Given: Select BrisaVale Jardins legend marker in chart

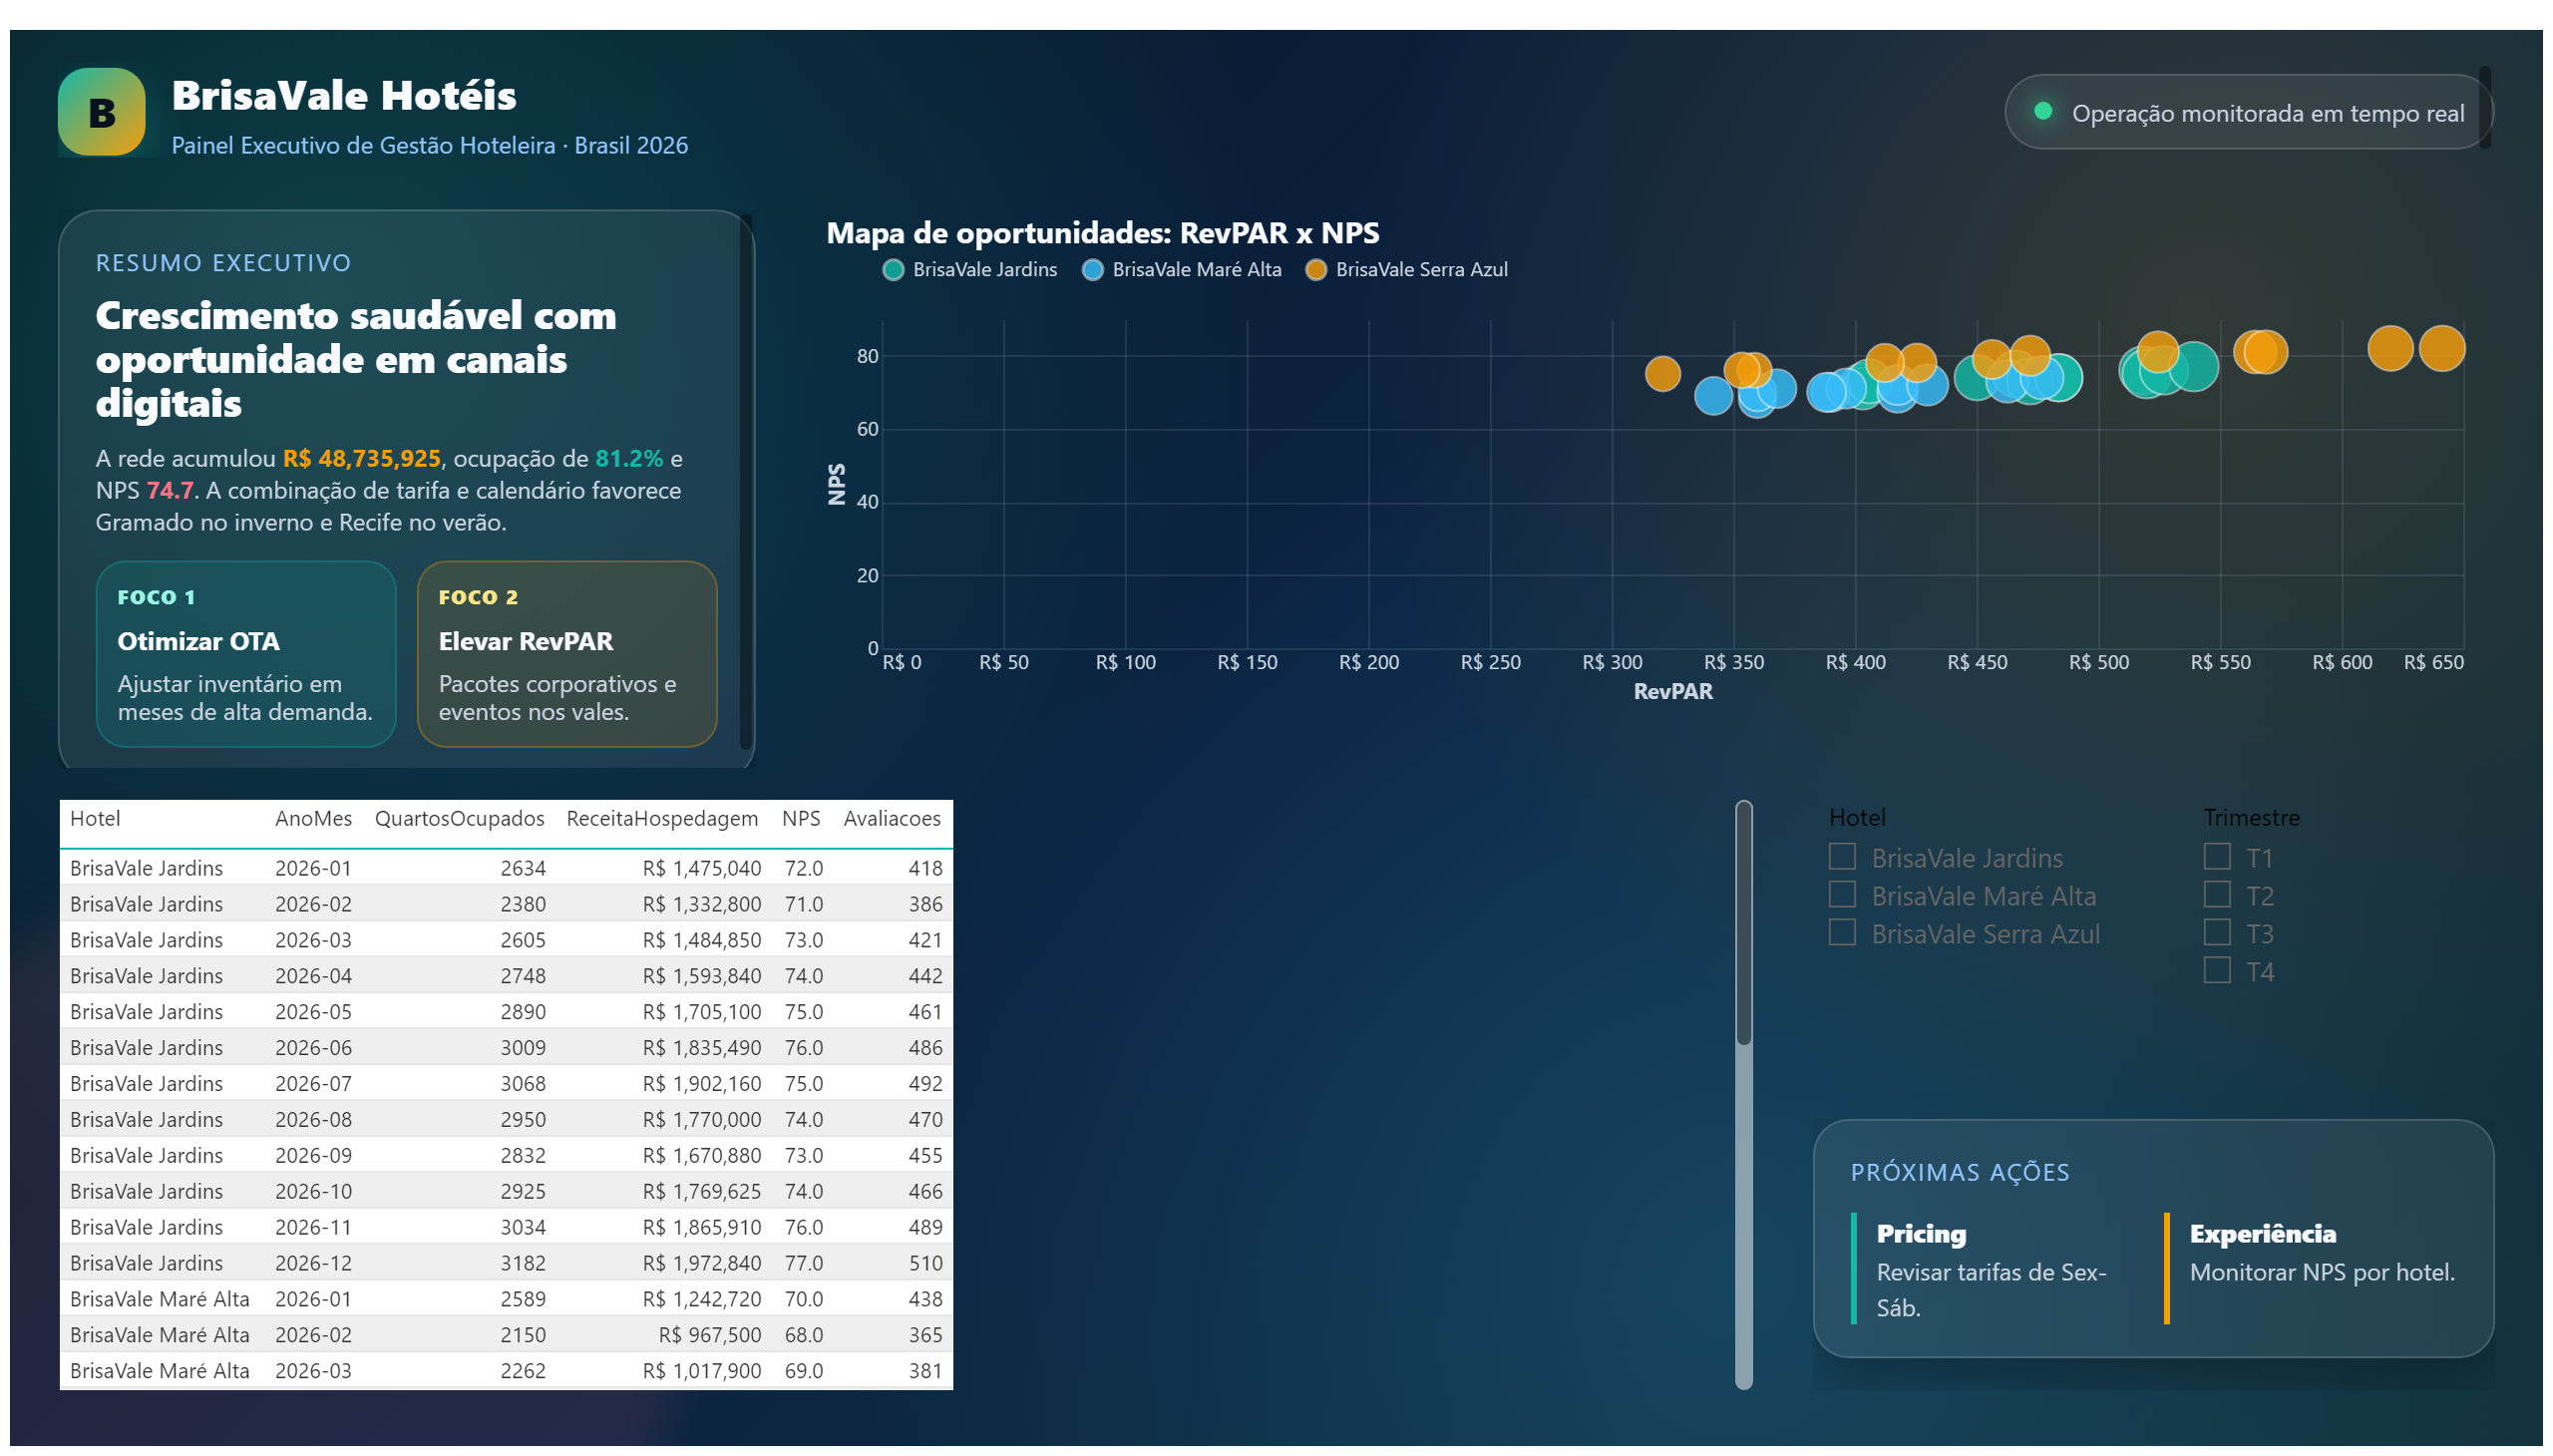Looking at the screenshot, I should 893,270.
